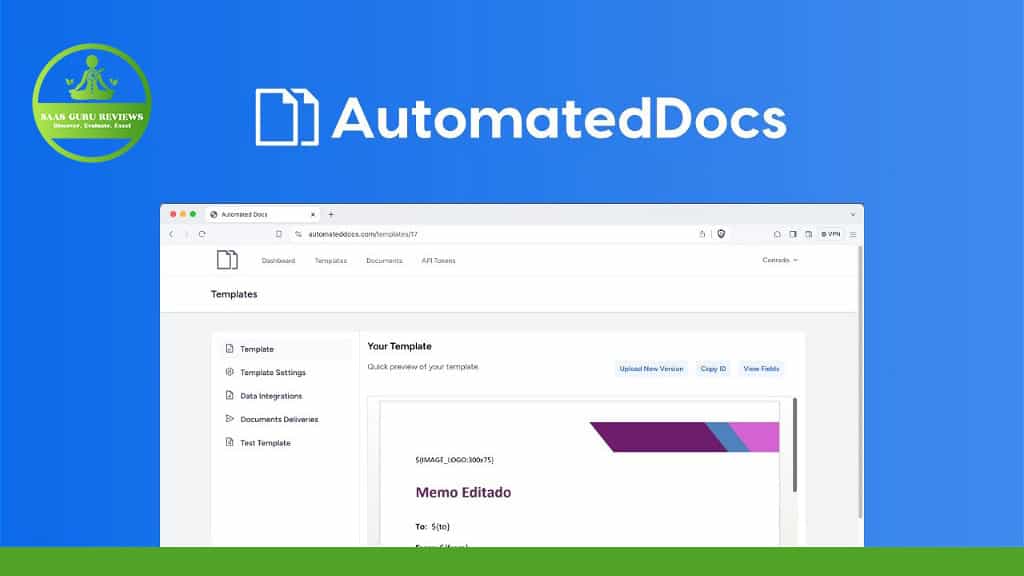Open the browser hamburger menu

[853, 234]
